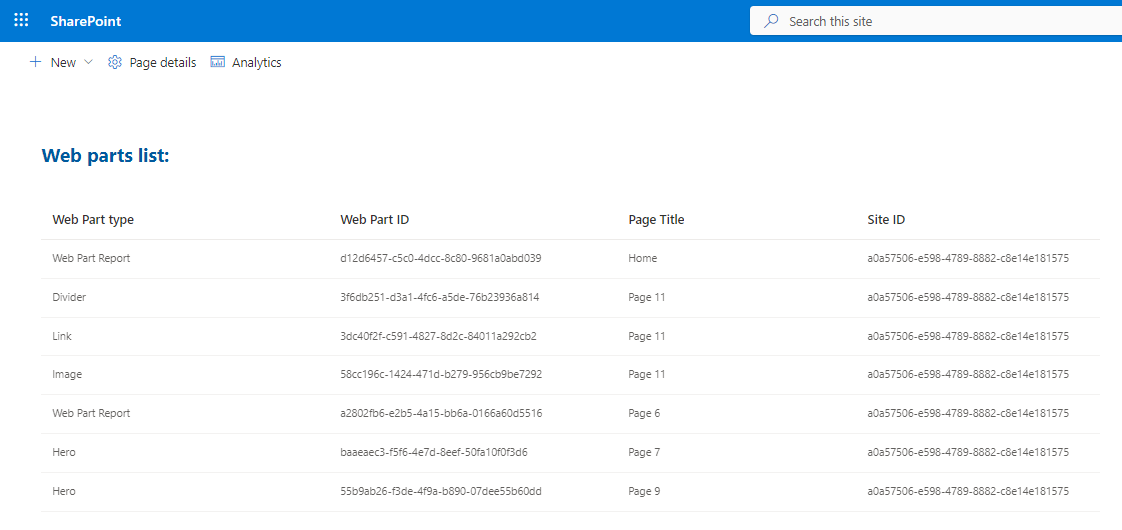Click Page 11 in the Link row

pyautogui.click(x=647, y=335)
